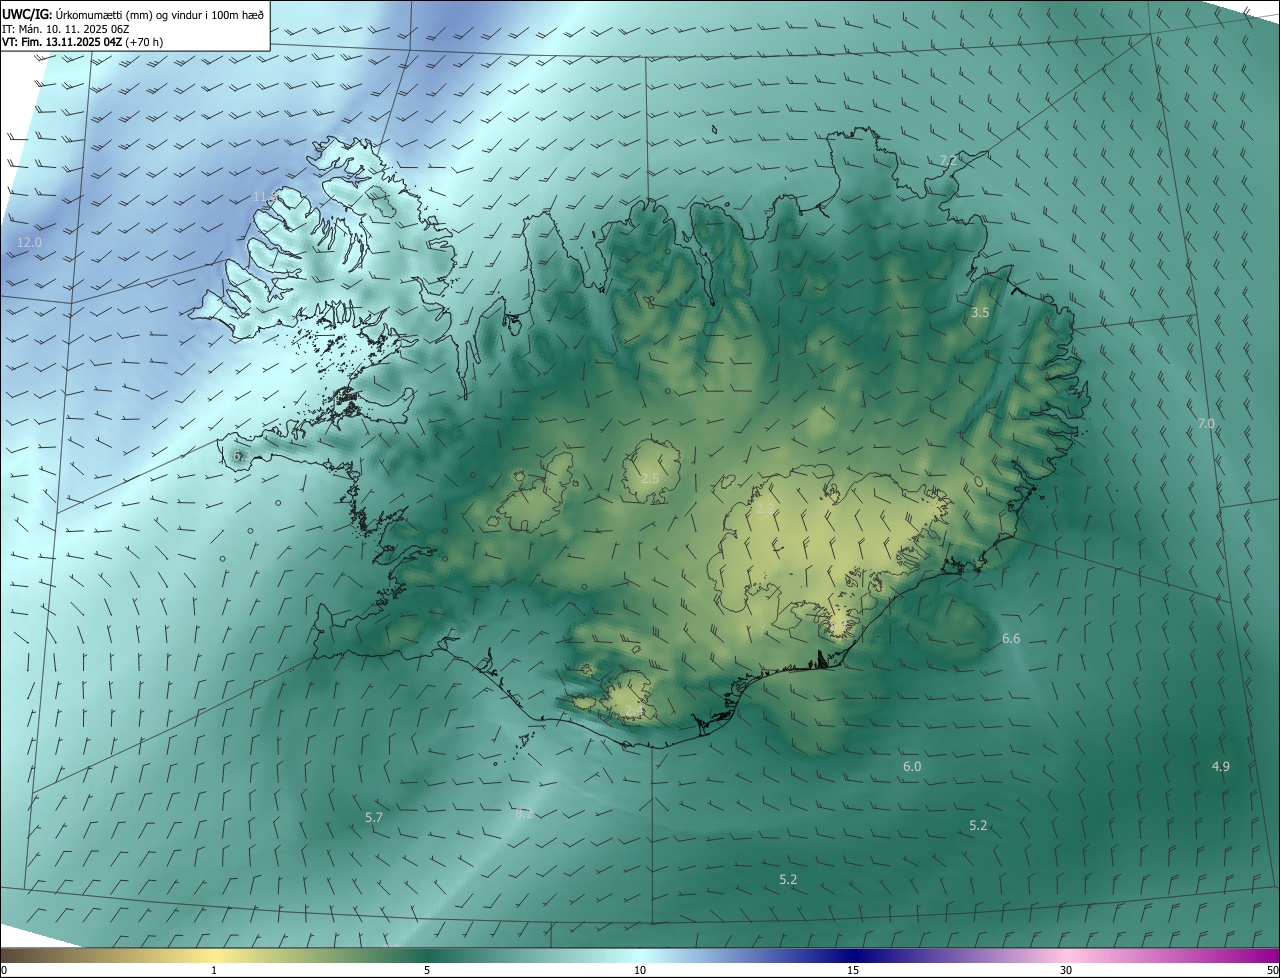This screenshot has height=978, width=1280.
Task: Select the 12.0 value label on the map
Action: pyautogui.click(x=30, y=243)
